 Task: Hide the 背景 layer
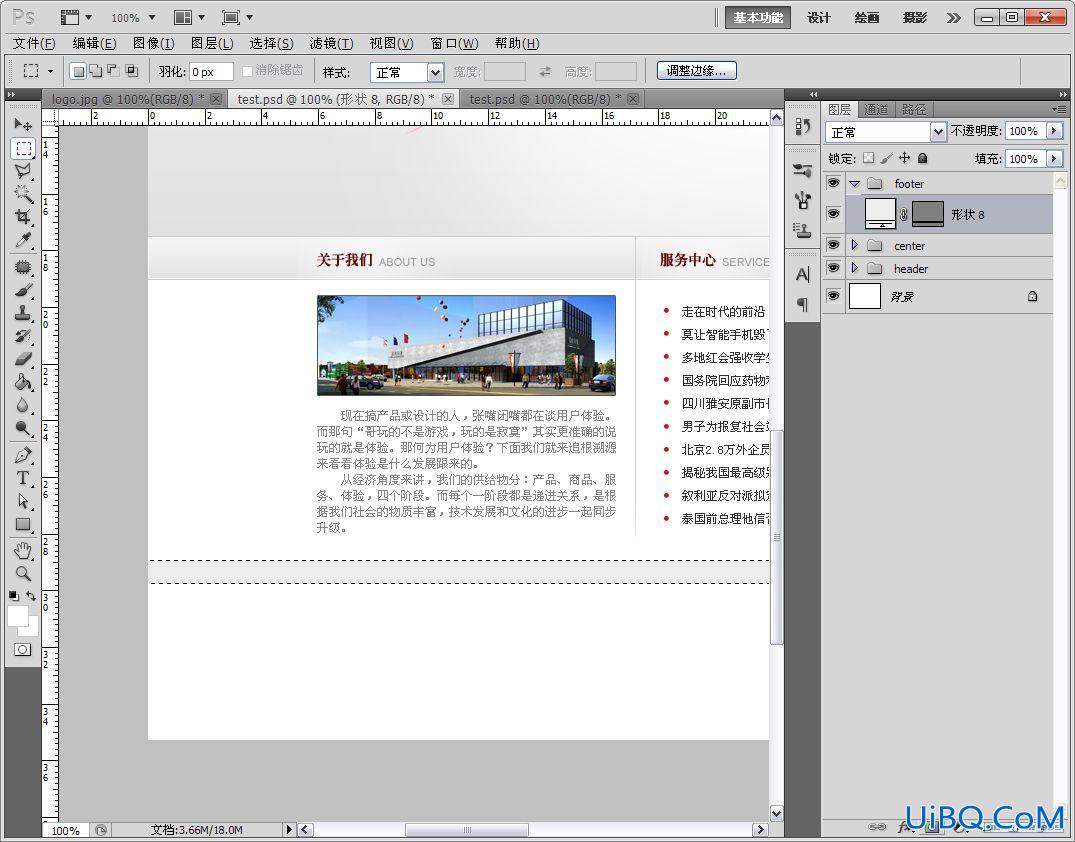click(x=833, y=296)
